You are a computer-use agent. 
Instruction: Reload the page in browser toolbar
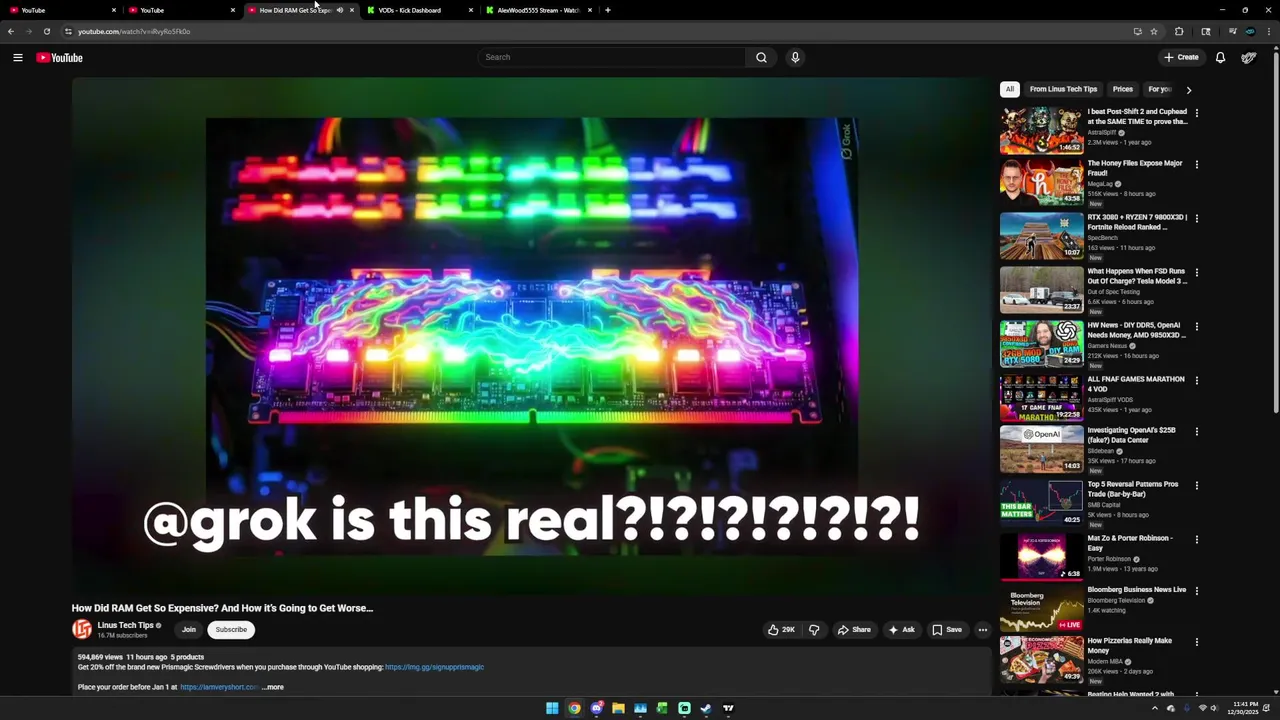pos(46,31)
